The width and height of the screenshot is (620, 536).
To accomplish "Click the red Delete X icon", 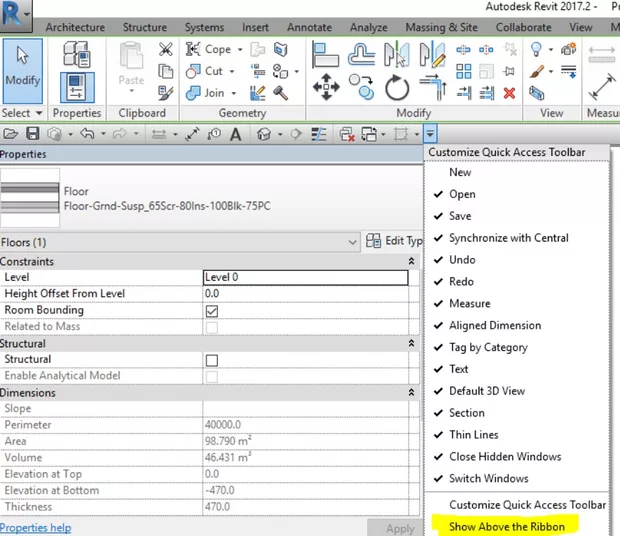I will [x=510, y=93].
